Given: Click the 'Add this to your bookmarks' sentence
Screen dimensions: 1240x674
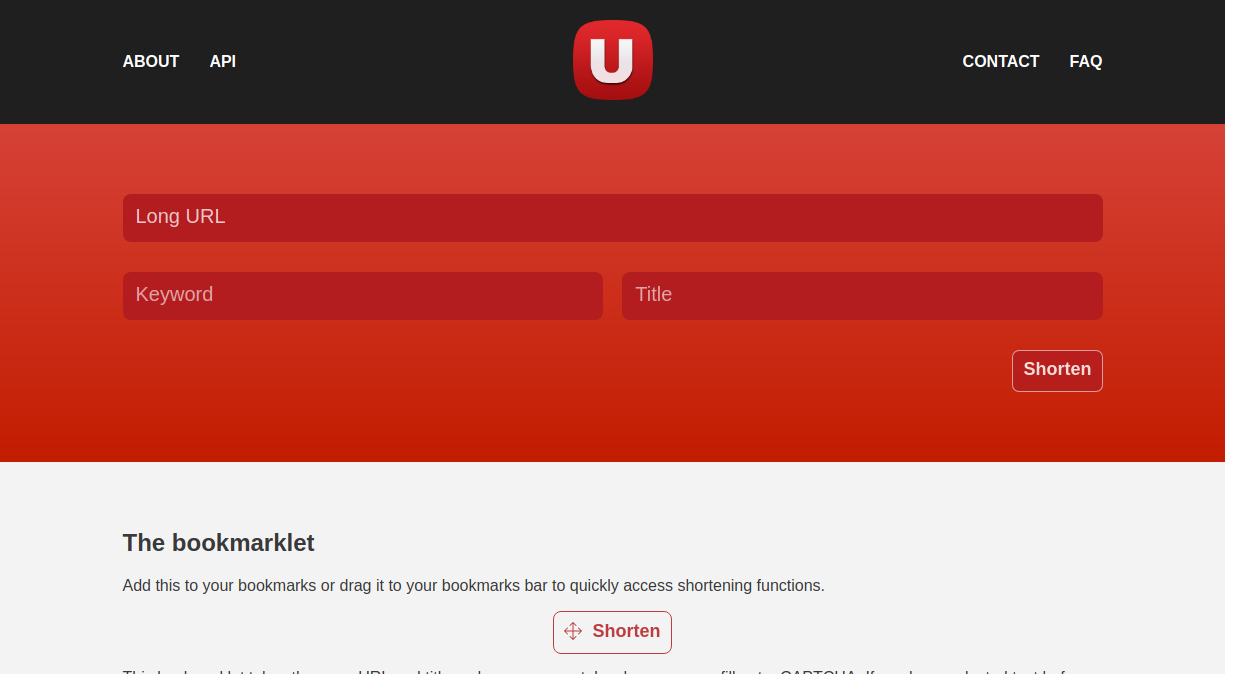Looking at the screenshot, I should 474,585.
